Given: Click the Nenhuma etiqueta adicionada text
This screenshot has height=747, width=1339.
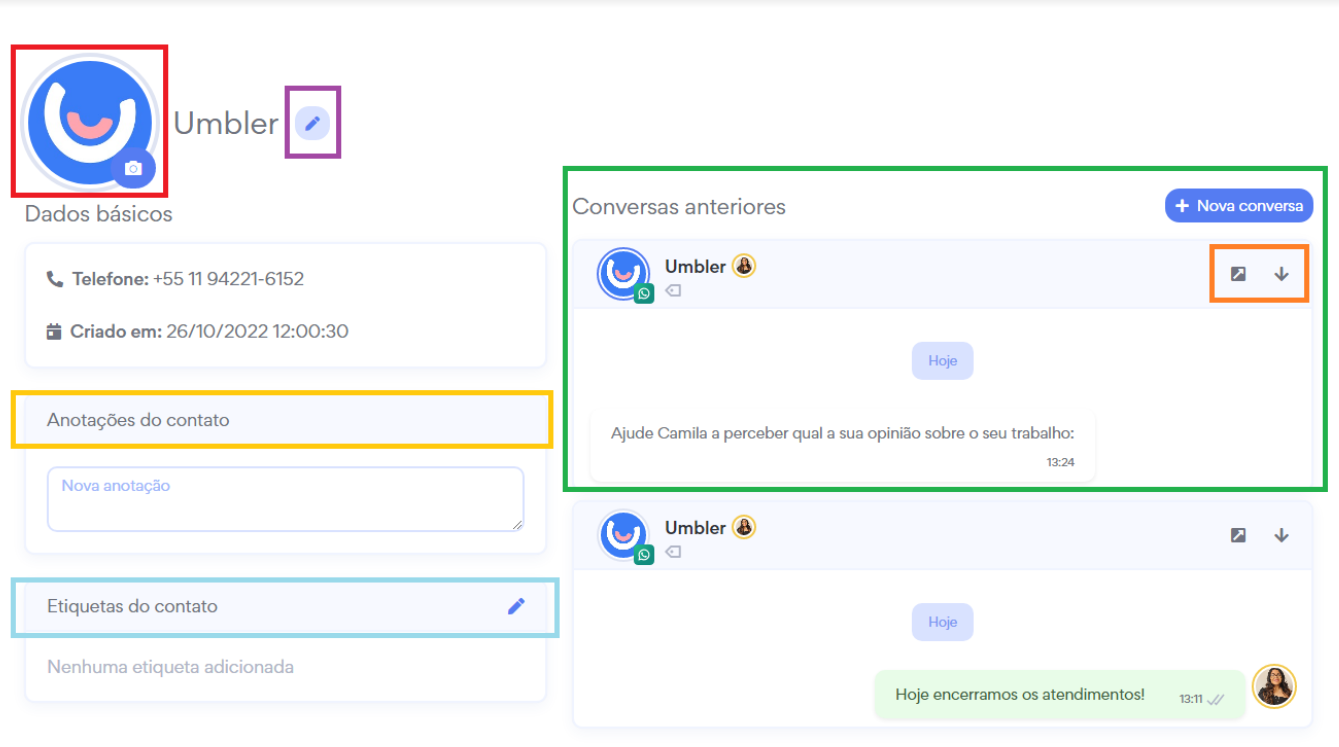Looking at the screenshot, I should tap(170, 667).
